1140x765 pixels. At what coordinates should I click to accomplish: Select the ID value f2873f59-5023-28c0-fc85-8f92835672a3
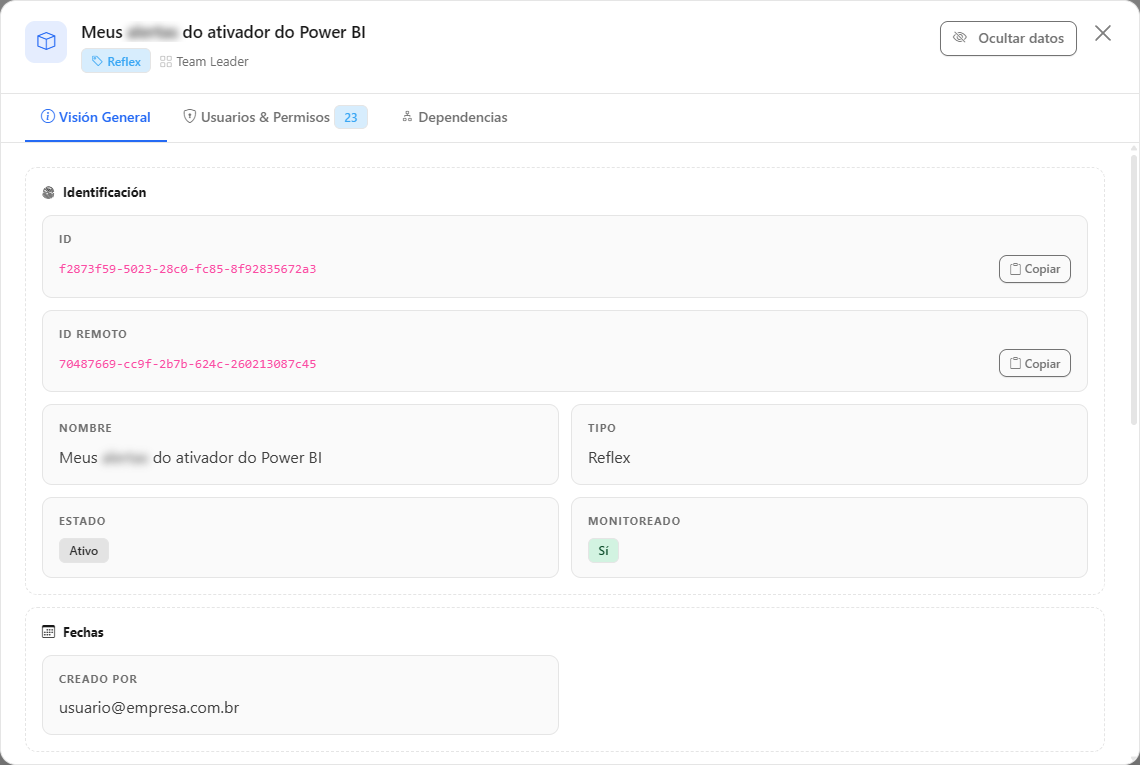pyautogui.click(x=188, y=269)
